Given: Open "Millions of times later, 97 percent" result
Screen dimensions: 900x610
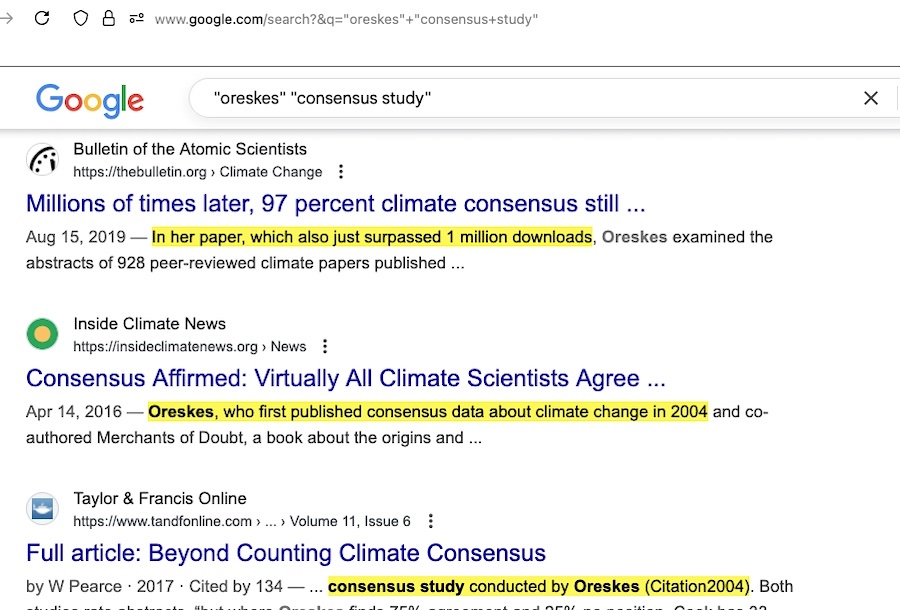Looking at the screenshot, I should point(335,204).
